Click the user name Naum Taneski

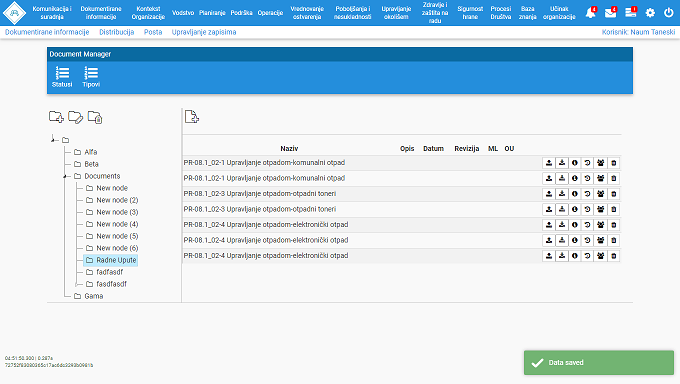click(x=653, y=32)
